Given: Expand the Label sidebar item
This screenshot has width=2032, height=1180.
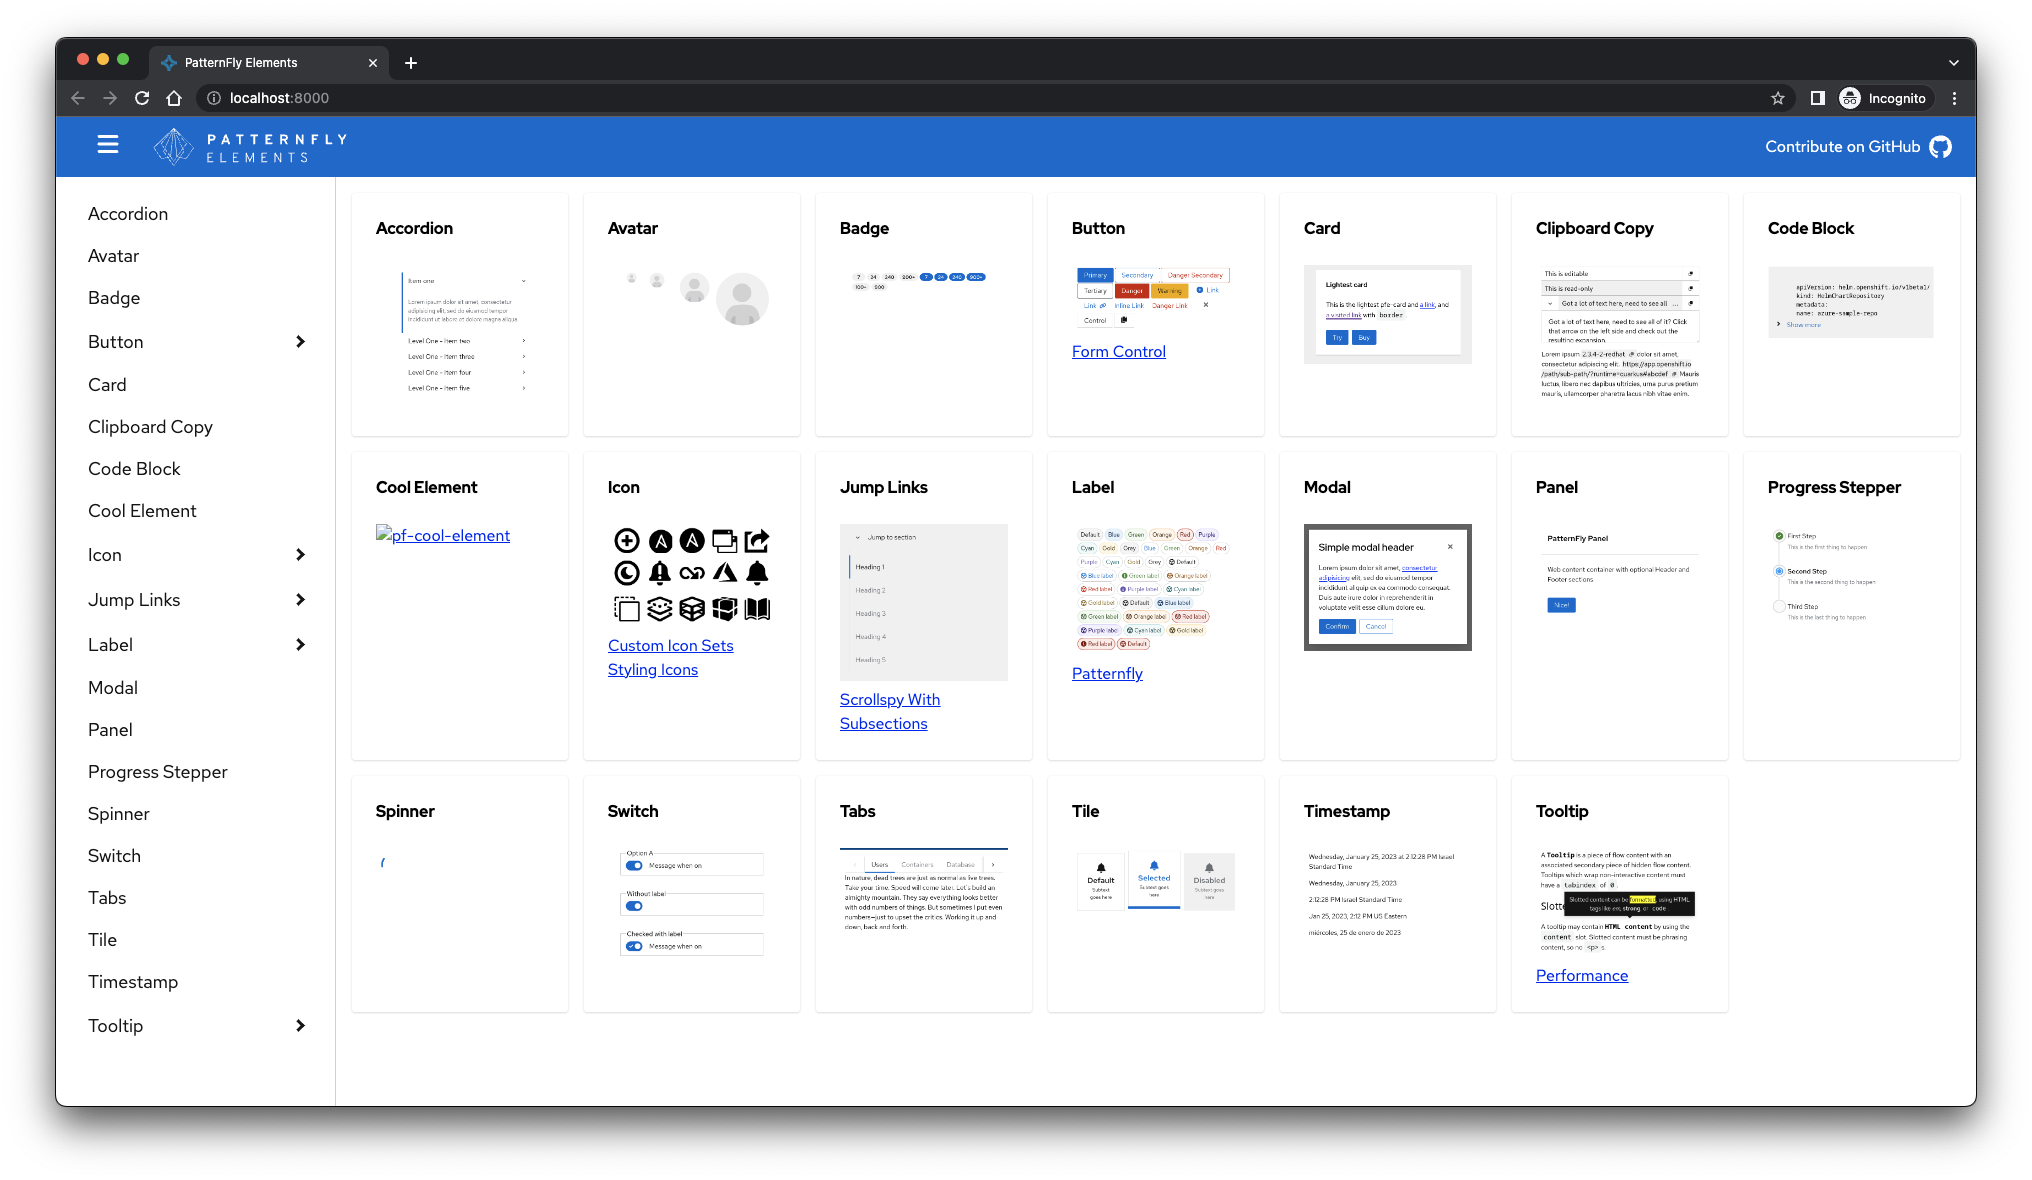Looking at the screenshot, I should (301, 643).
